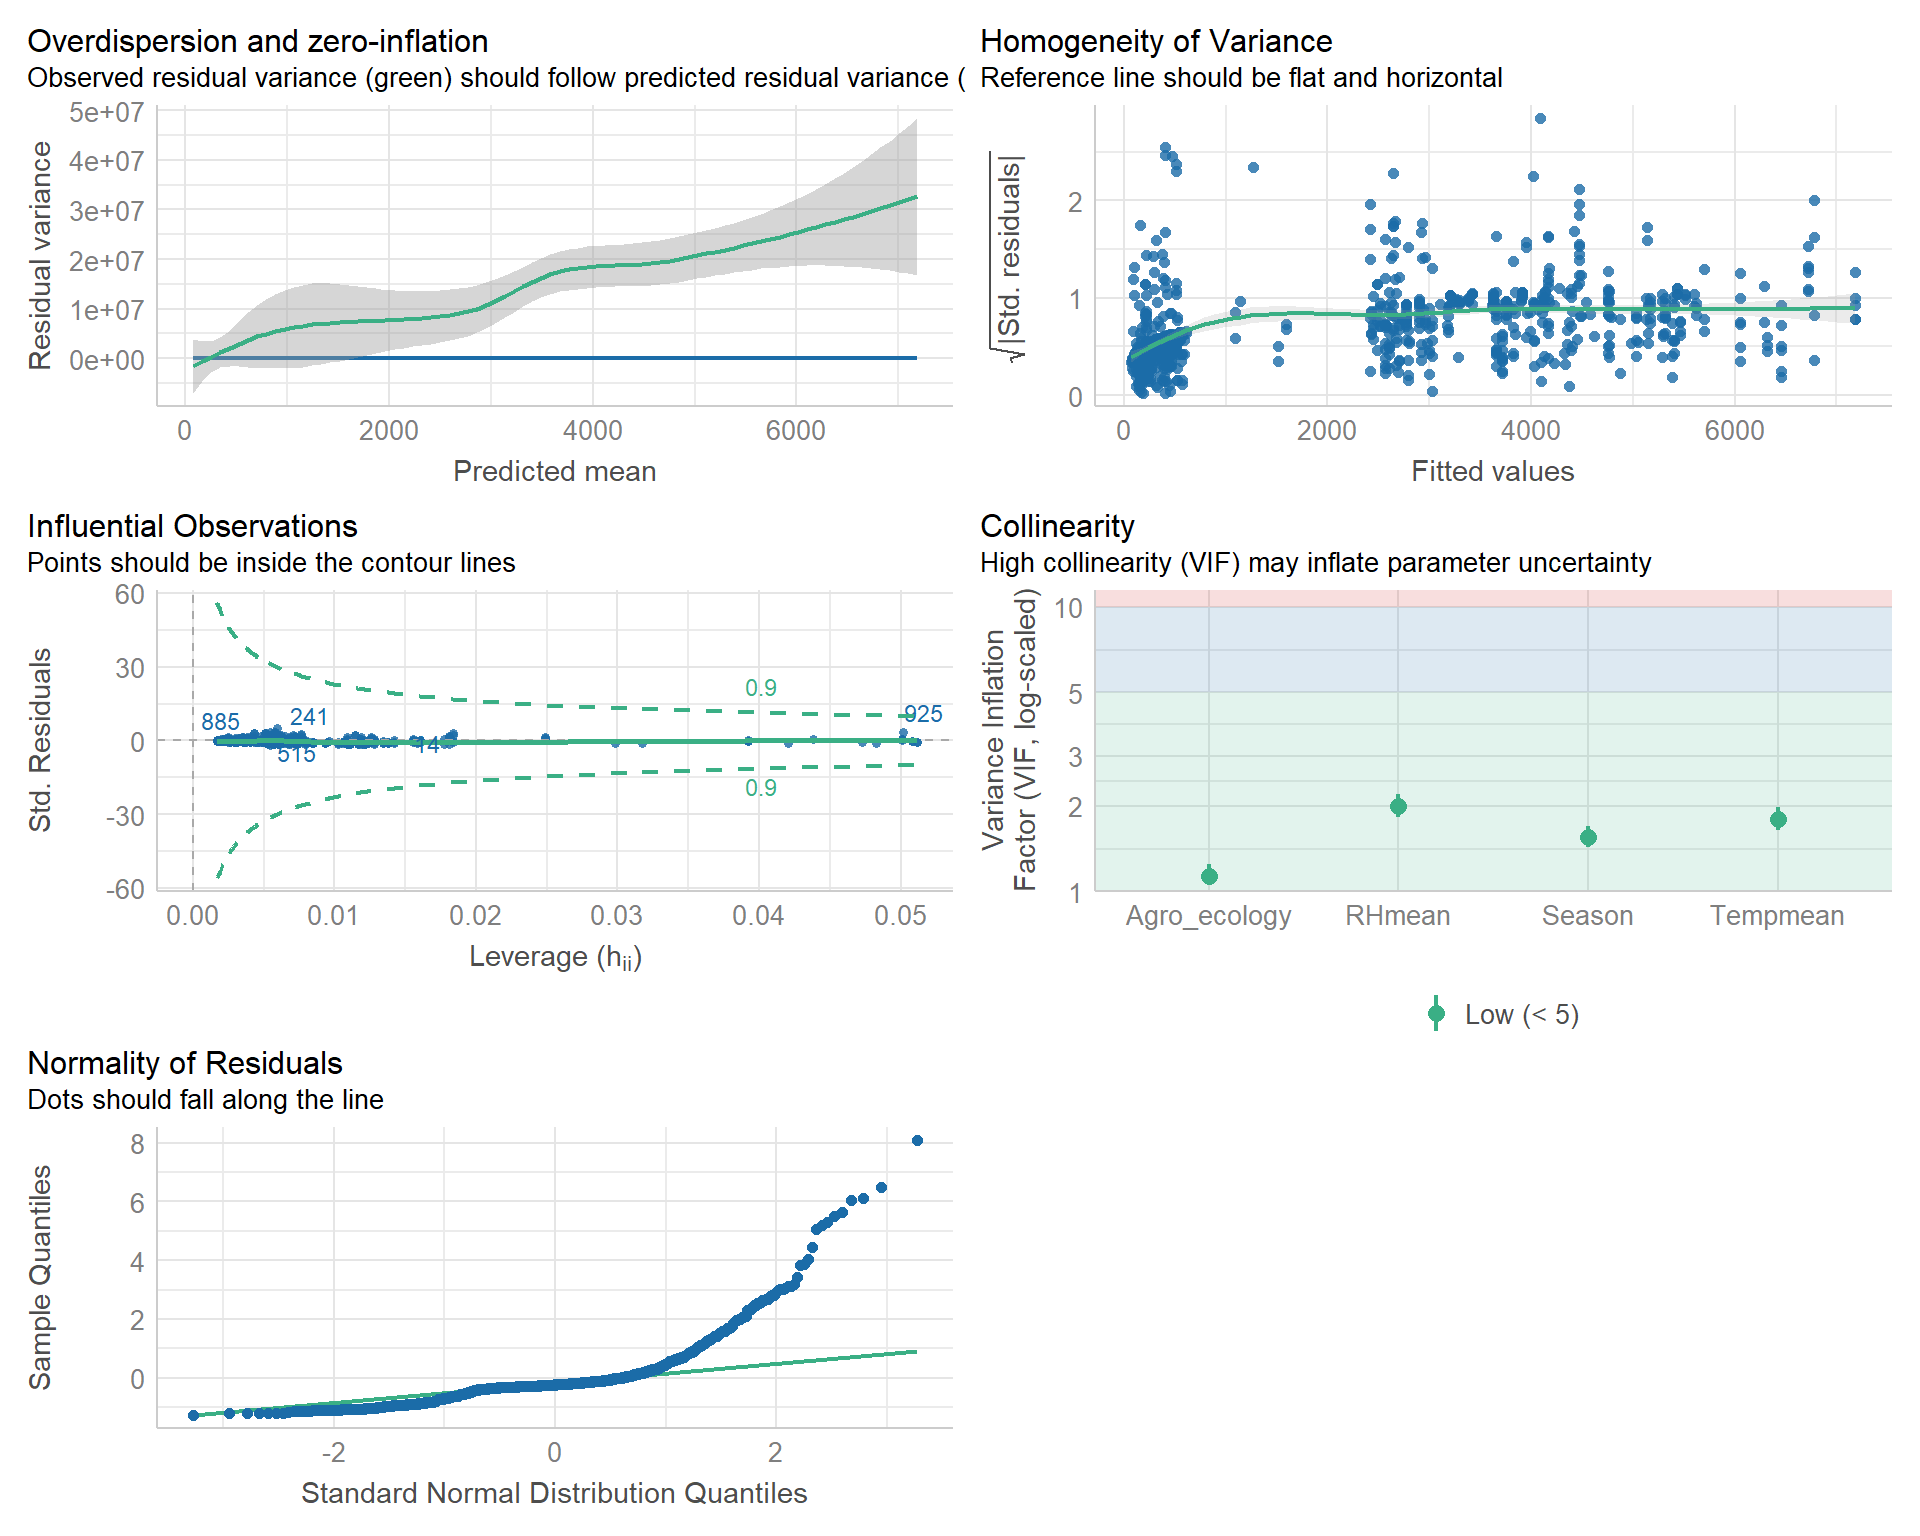Click the Overdispersion and zero-inflation title
This screenshot has width=1920, height=1536.
tap(258, 41)
